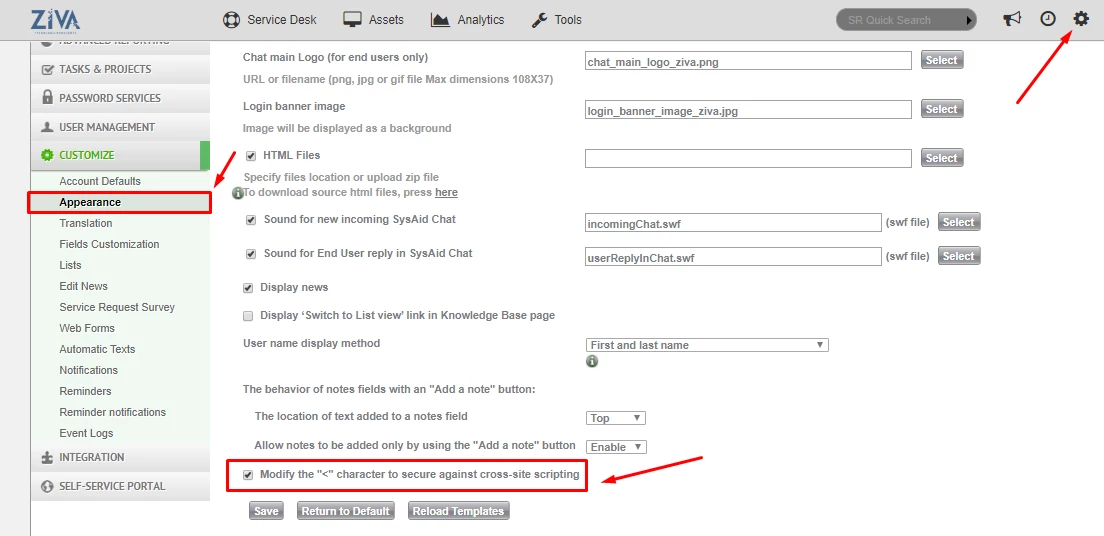Open the Analytics menu

coord(468,20)
